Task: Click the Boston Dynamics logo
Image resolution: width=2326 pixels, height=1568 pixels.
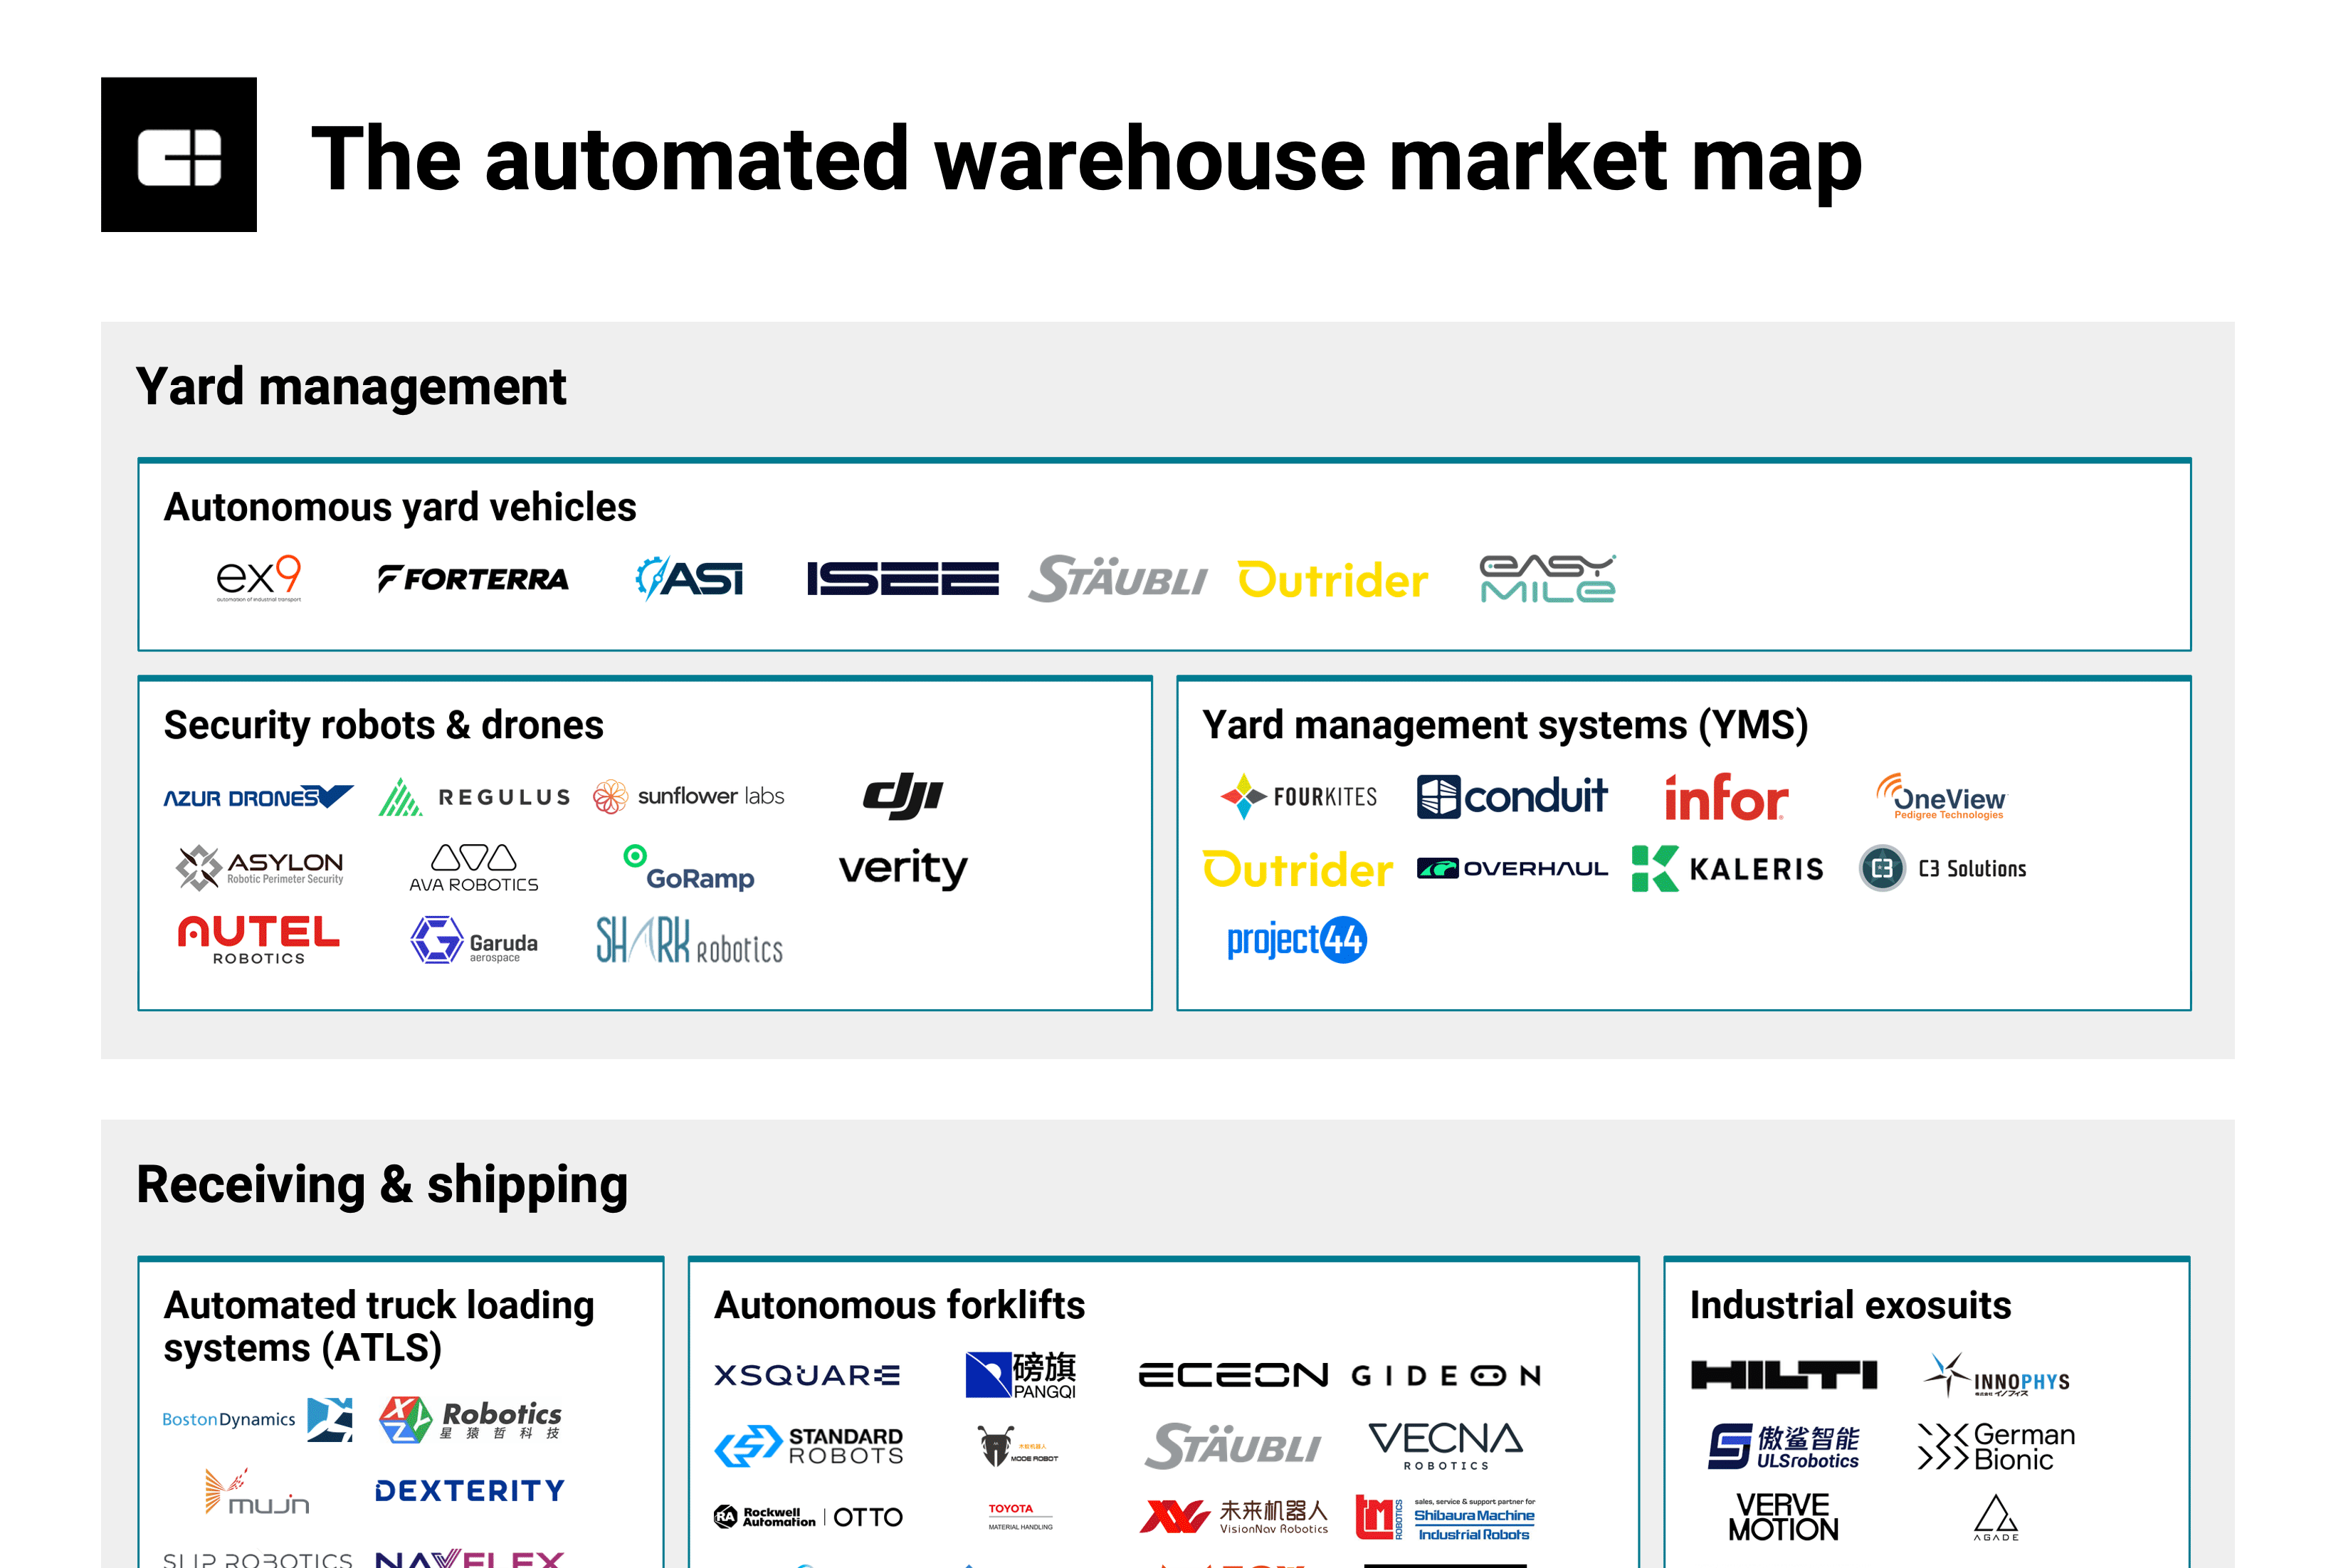Action: [x=258, y=1419]
